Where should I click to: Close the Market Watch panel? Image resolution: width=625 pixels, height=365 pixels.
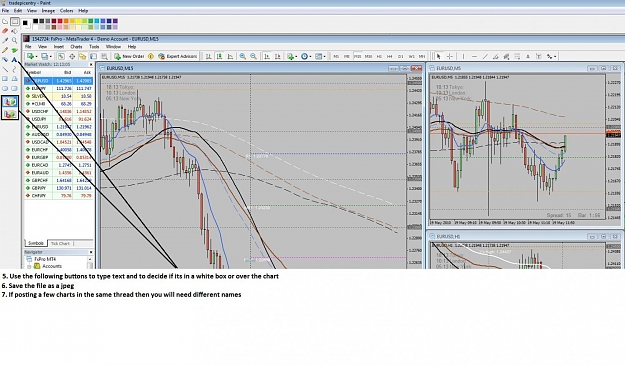(91, 64)
